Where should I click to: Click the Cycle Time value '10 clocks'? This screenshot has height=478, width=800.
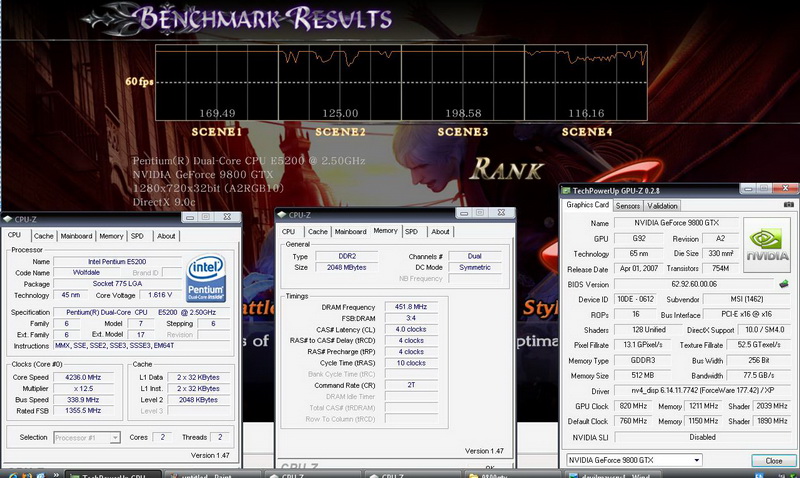tap(411, 363)
